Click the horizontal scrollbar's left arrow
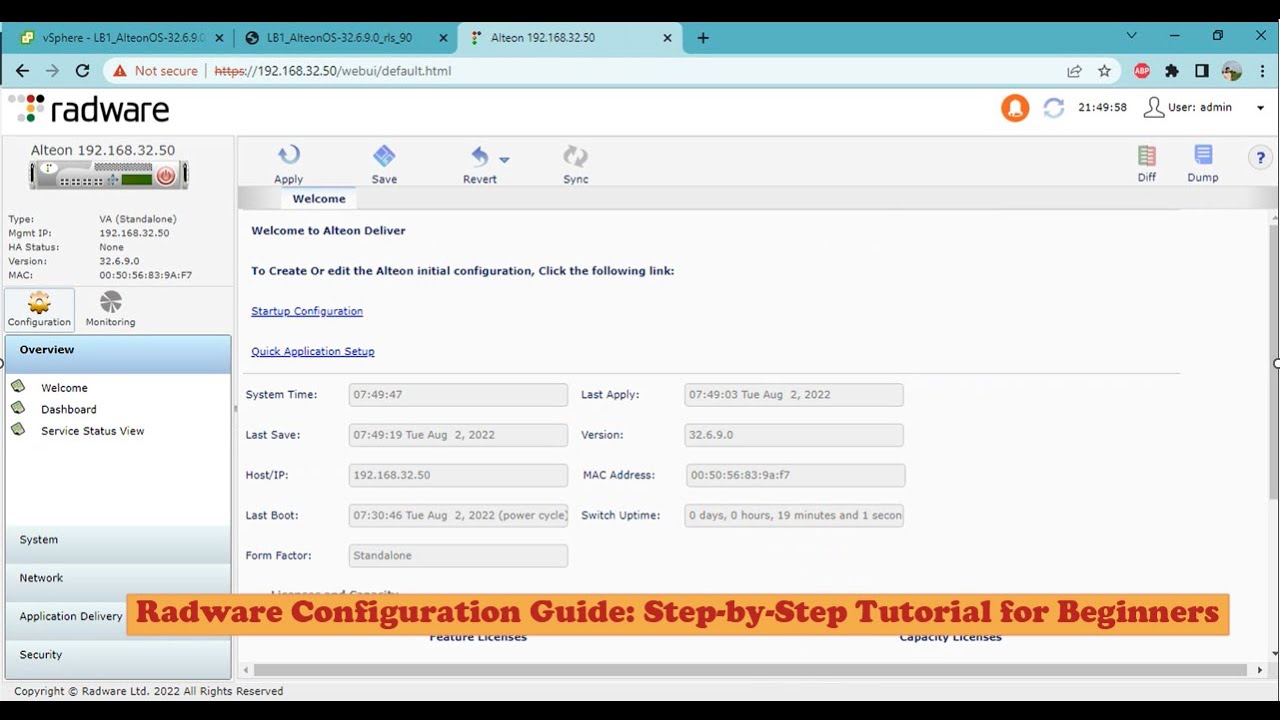Viewport: 1280px width, 720px height. click(x=244, y=670)
